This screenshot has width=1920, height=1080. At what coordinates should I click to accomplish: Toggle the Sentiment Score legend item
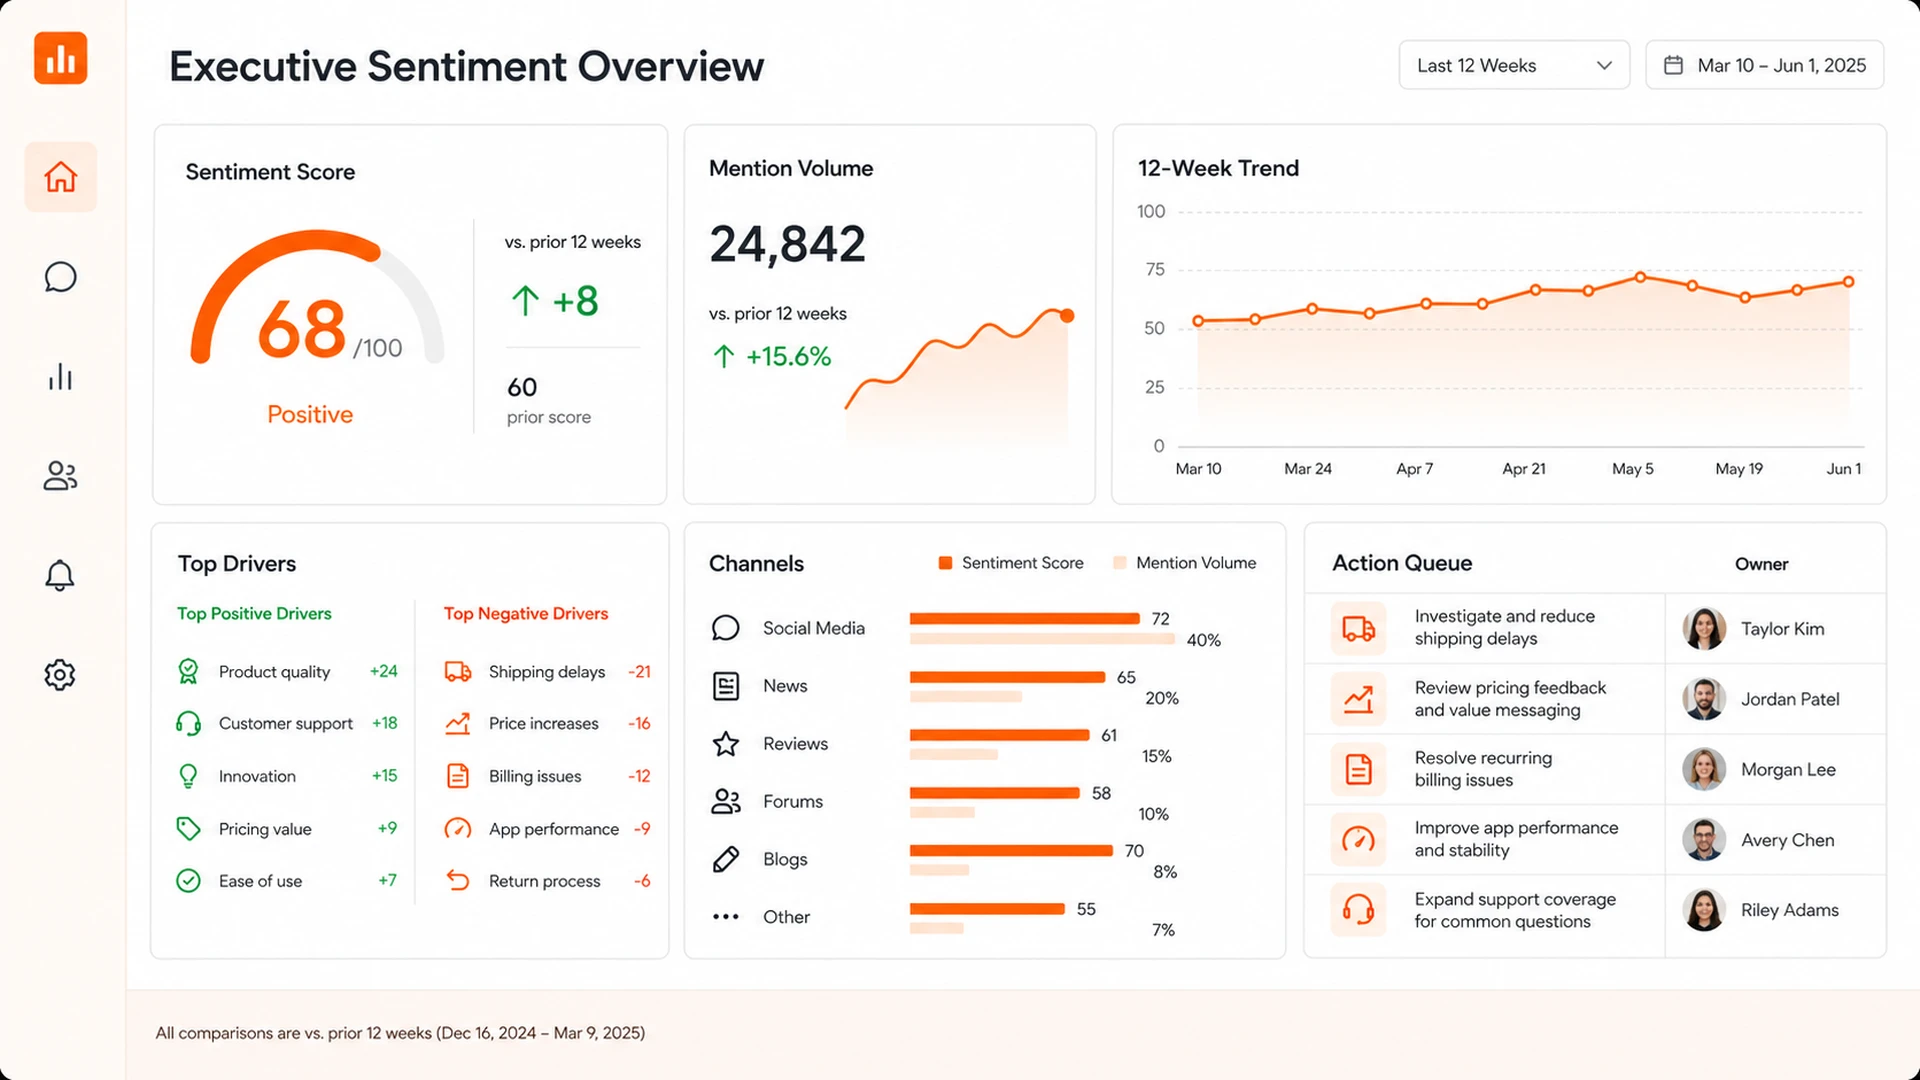1011,563
